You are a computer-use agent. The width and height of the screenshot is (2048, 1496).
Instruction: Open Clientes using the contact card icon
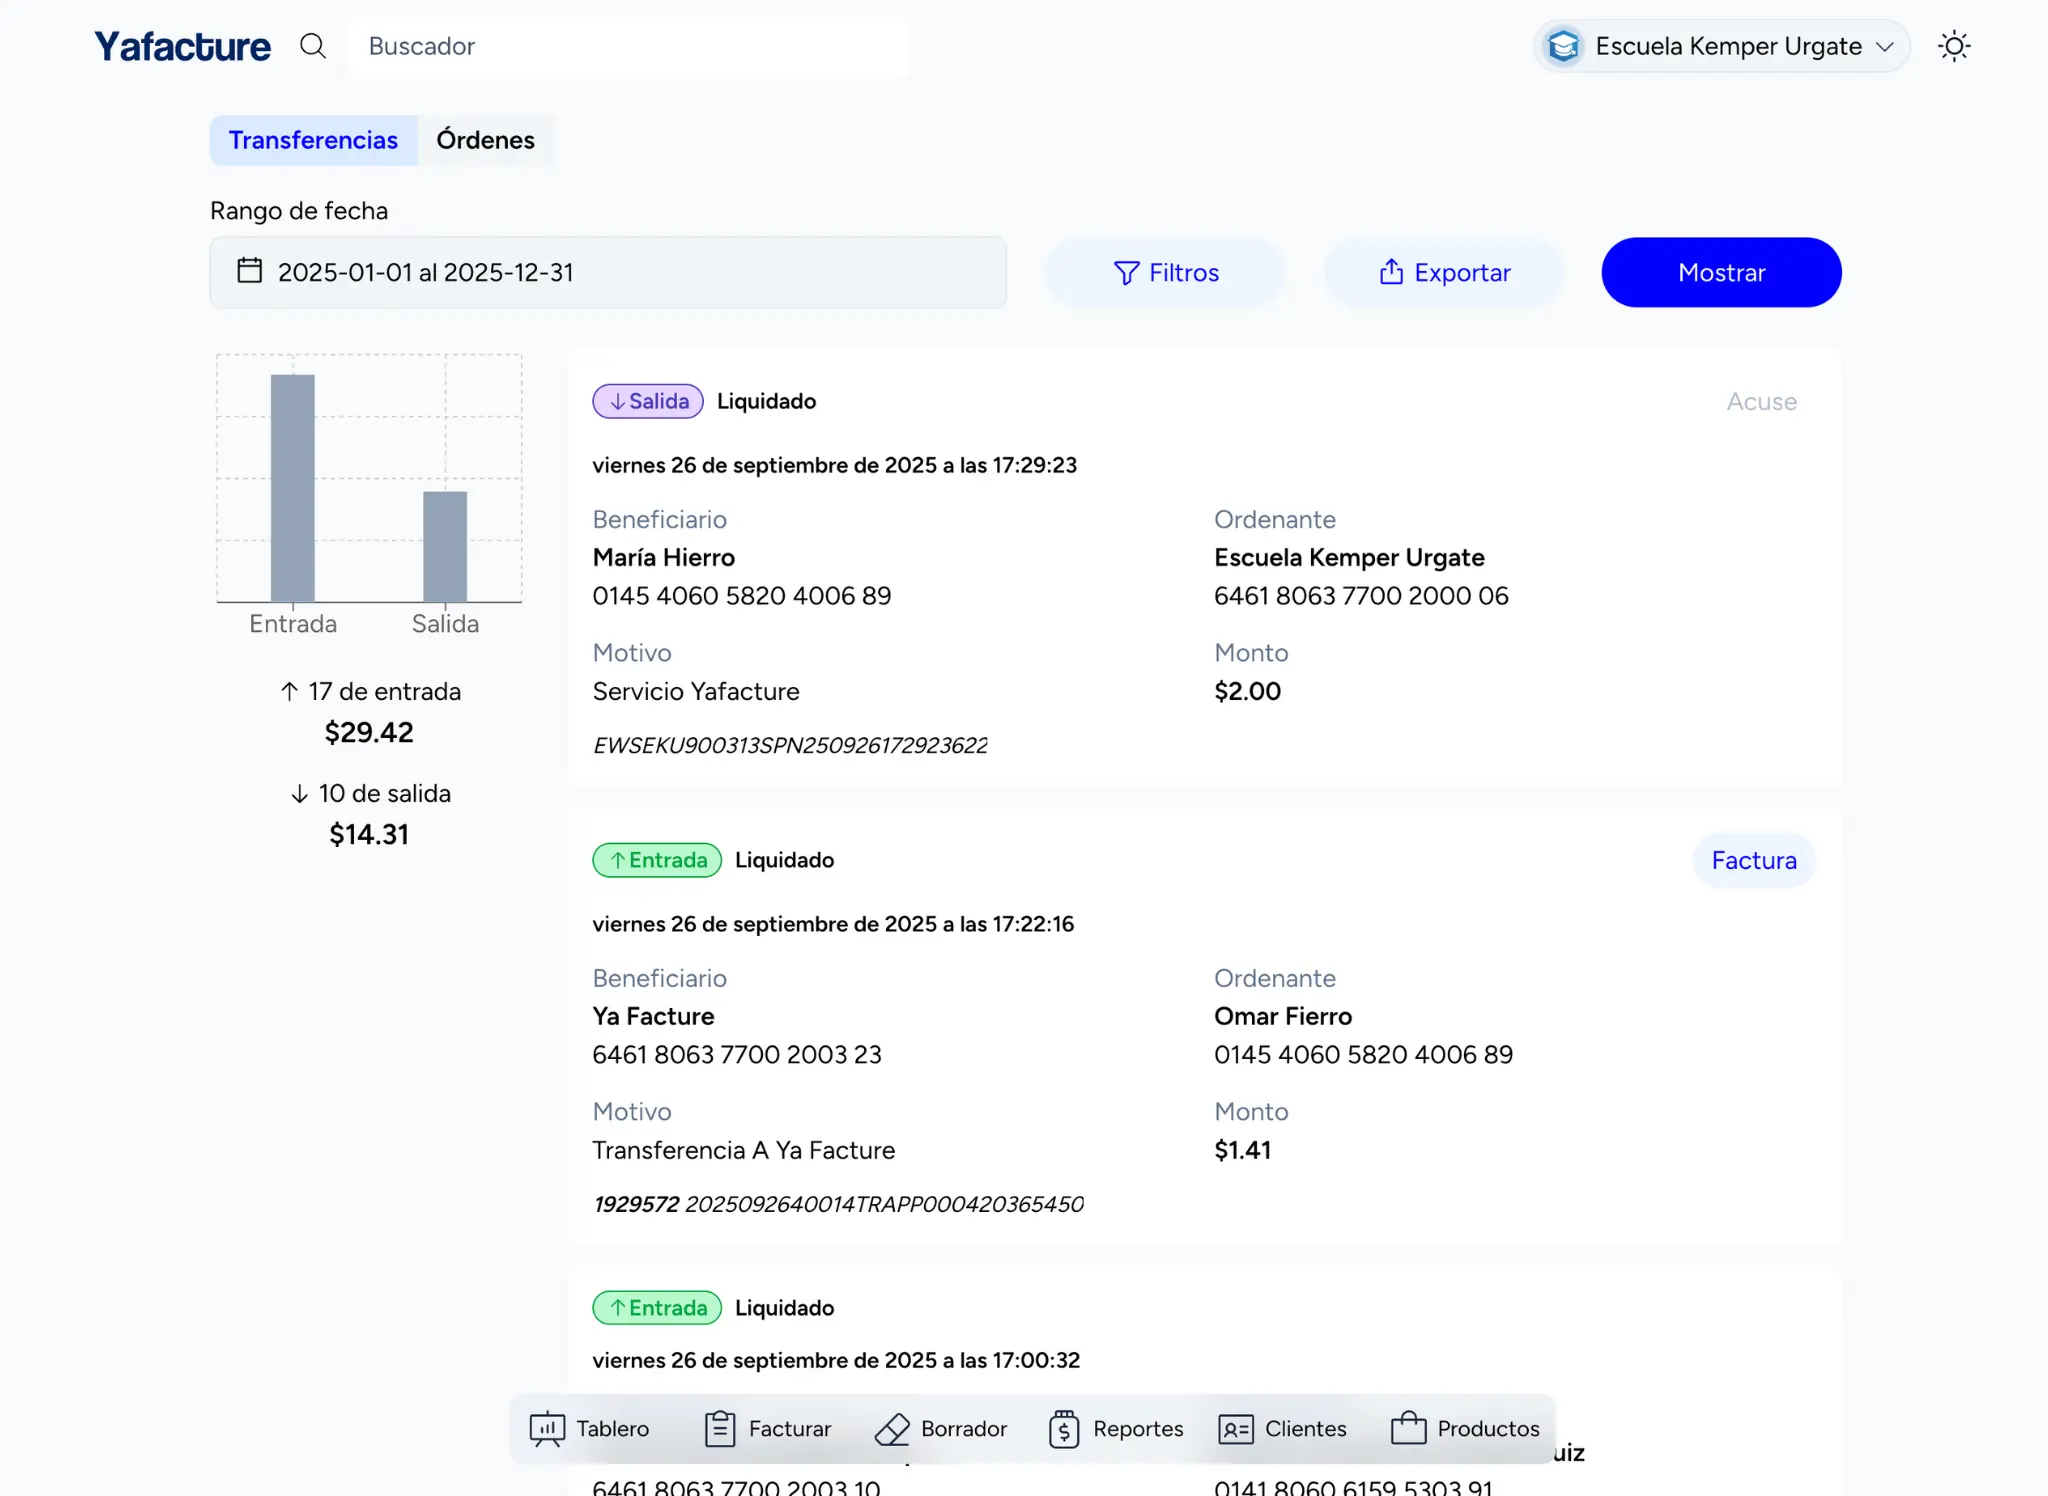click(x=1237, y=1428)
